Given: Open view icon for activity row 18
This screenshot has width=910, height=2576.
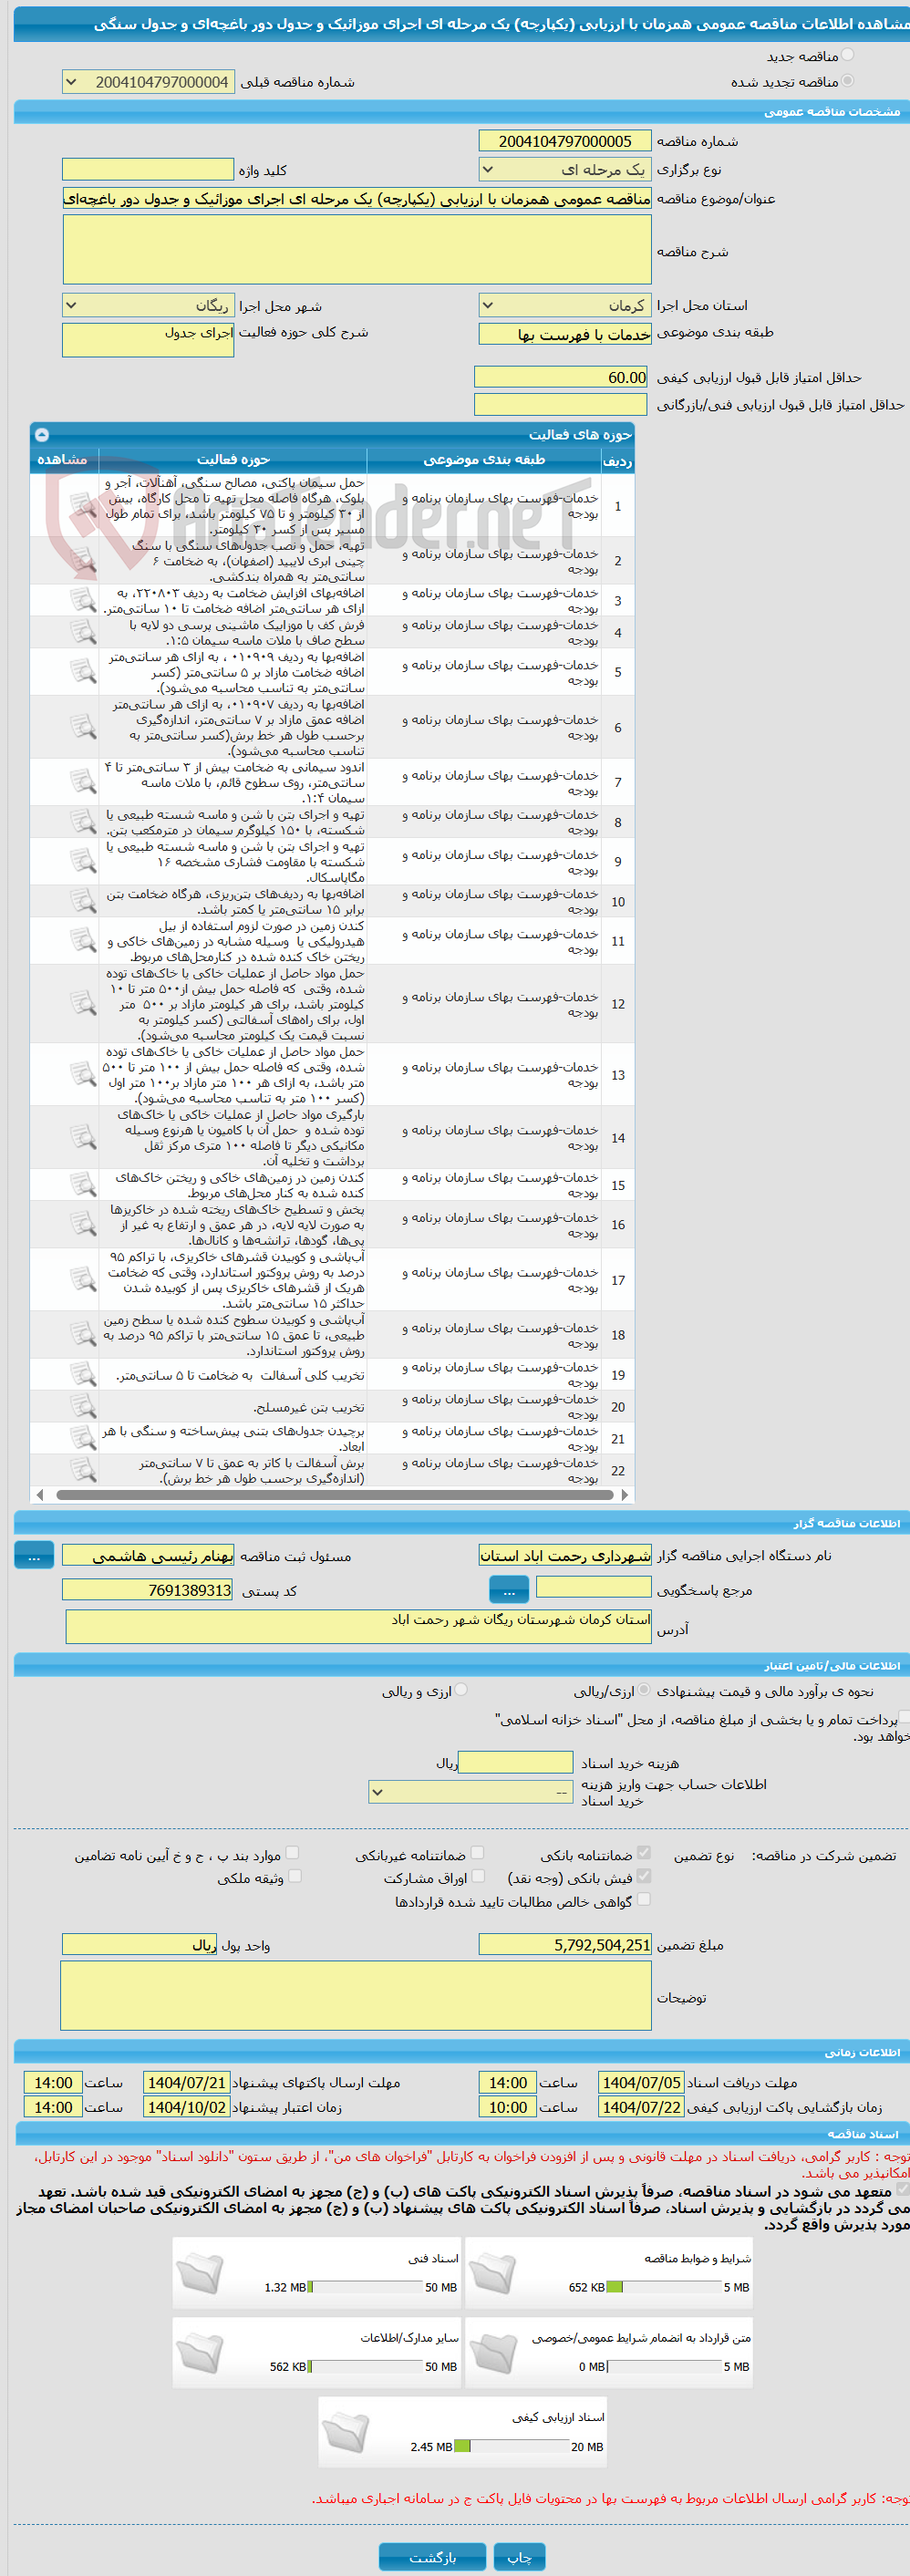Looking at the screenshot, I should click(83, 1335).
